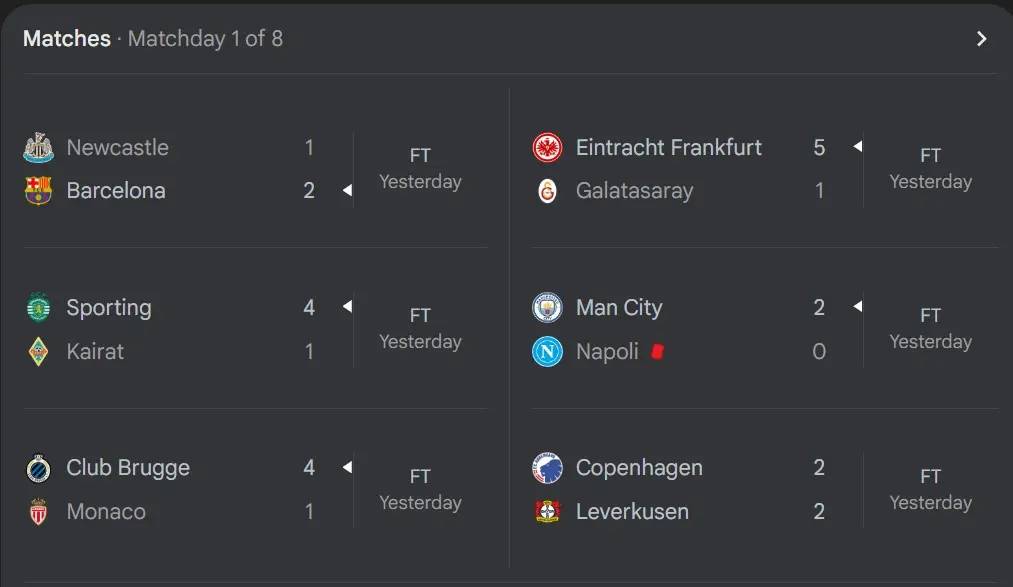Expand matches with the right chevron arrow
Screen dimensions: 1013x587
point(981,39)
